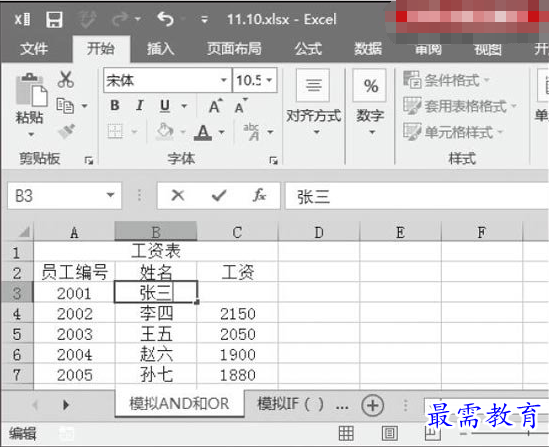Open the Font Color dropdown arrow
549x447 pixels.
(x=221, y=132)
